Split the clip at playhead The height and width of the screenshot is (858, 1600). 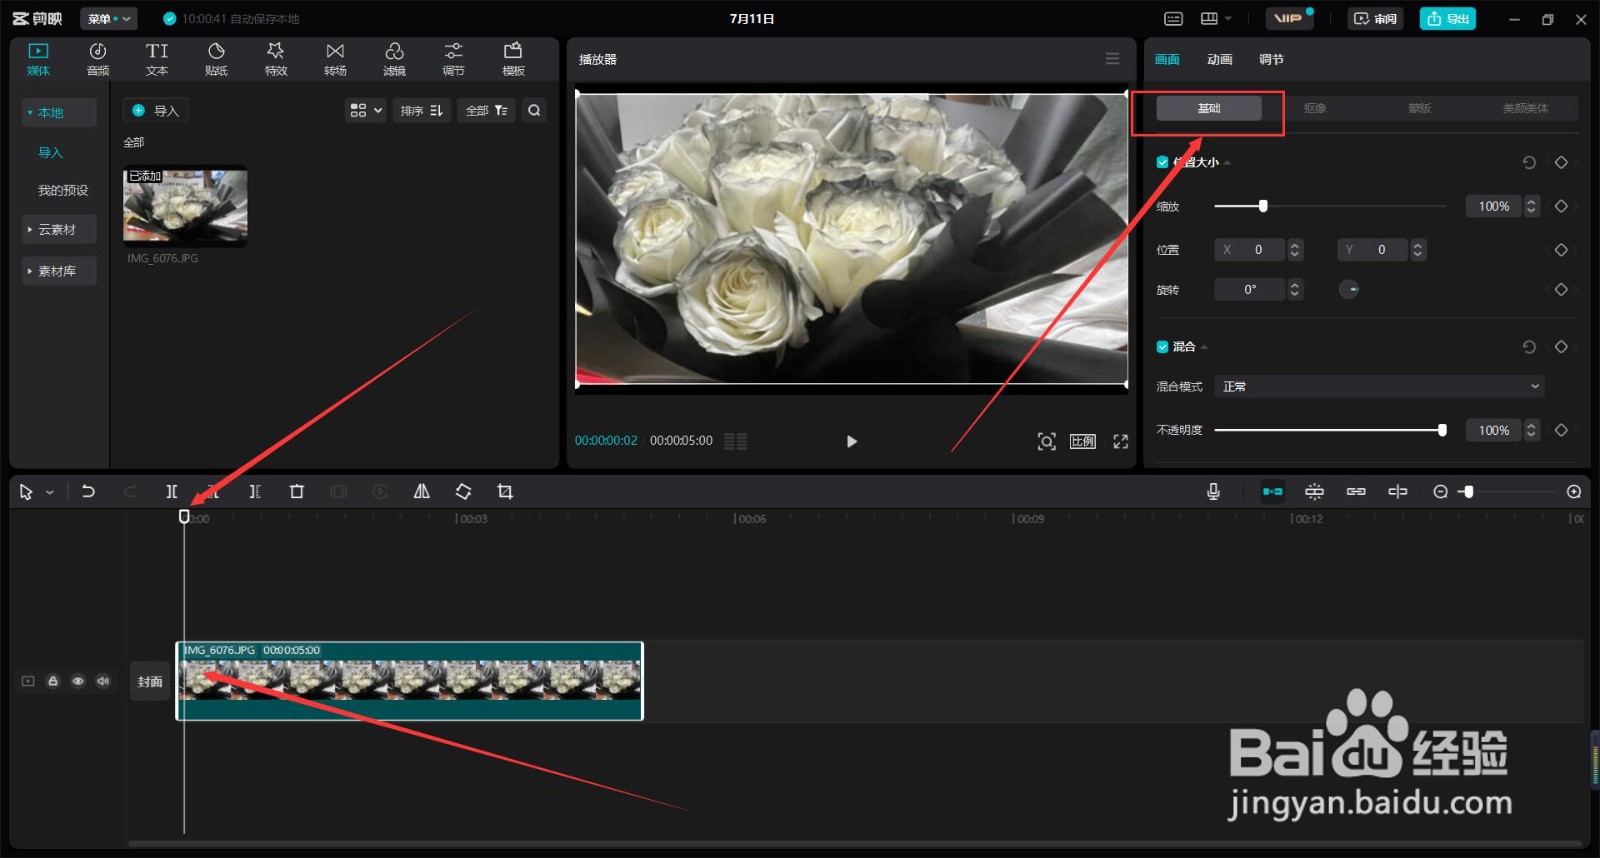172,491
